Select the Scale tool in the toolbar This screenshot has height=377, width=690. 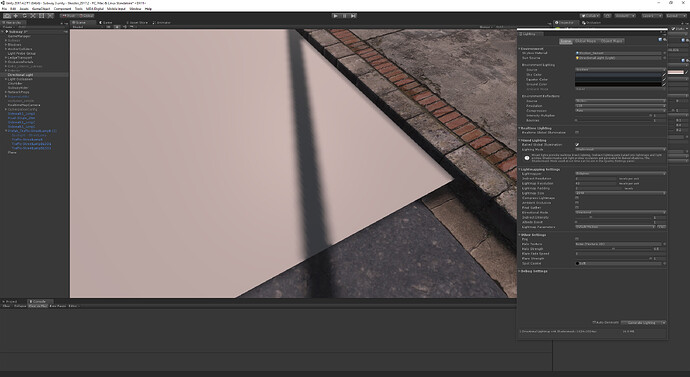click(33, 16)
